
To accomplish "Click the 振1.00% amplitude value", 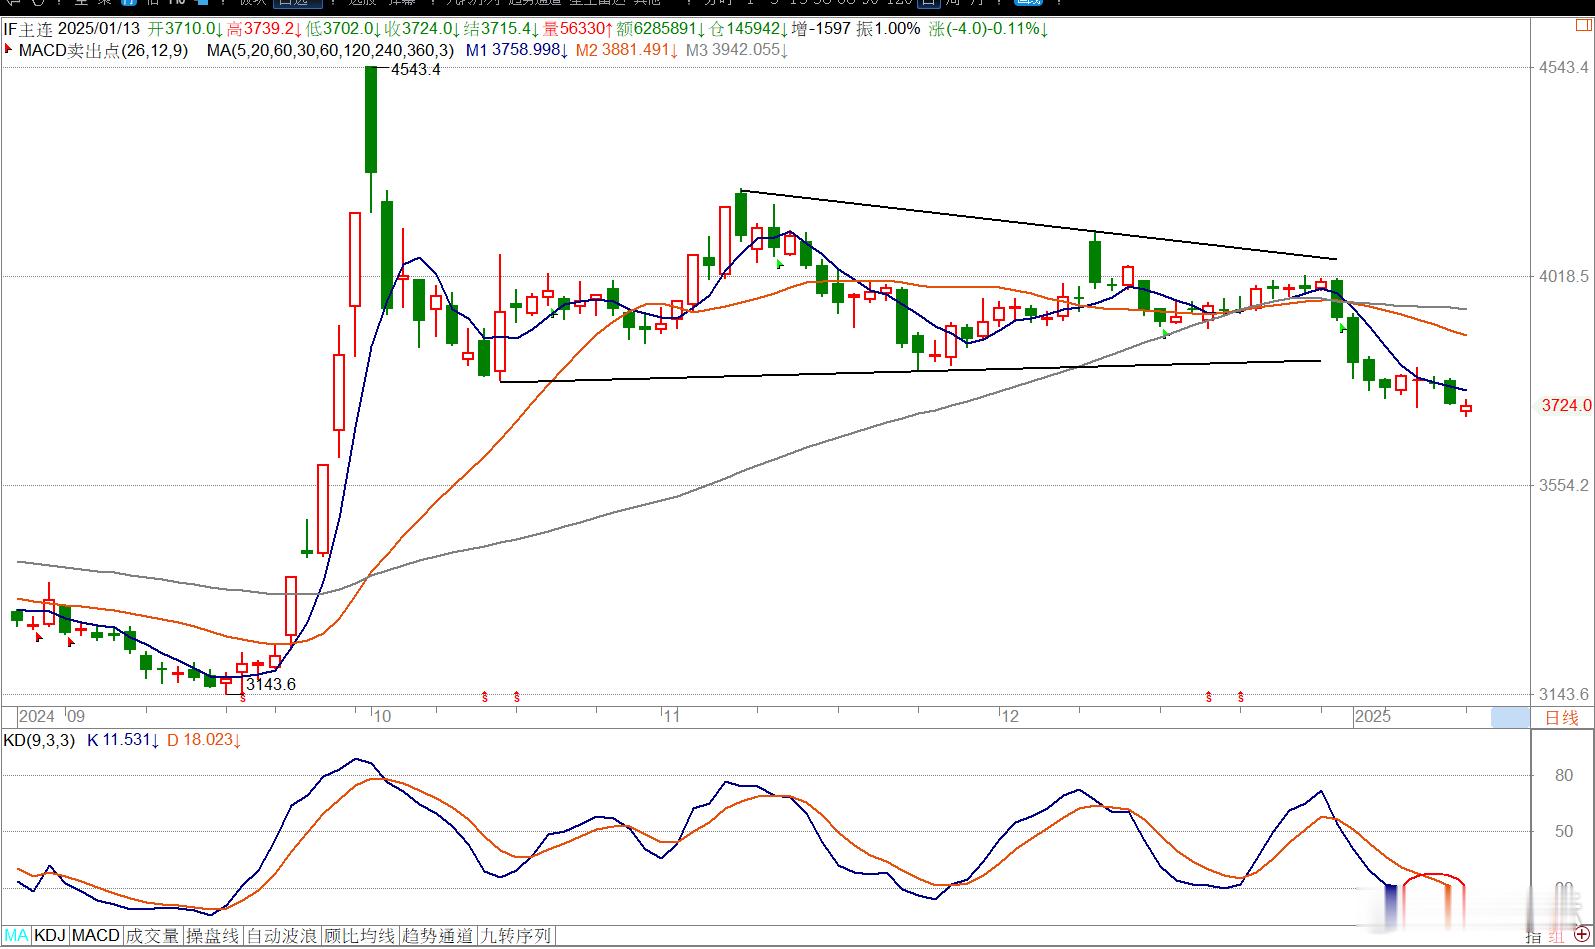I will point(888,29).
